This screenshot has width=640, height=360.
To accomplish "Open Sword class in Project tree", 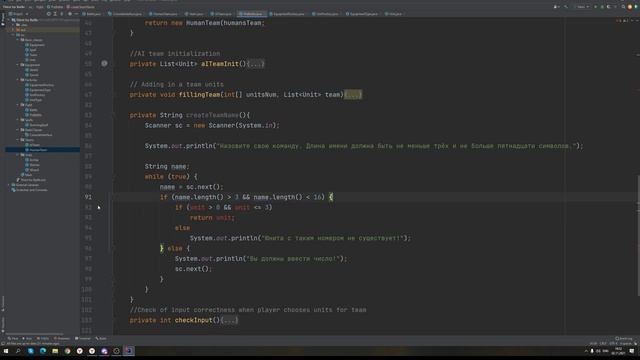I will click(33, 75).
